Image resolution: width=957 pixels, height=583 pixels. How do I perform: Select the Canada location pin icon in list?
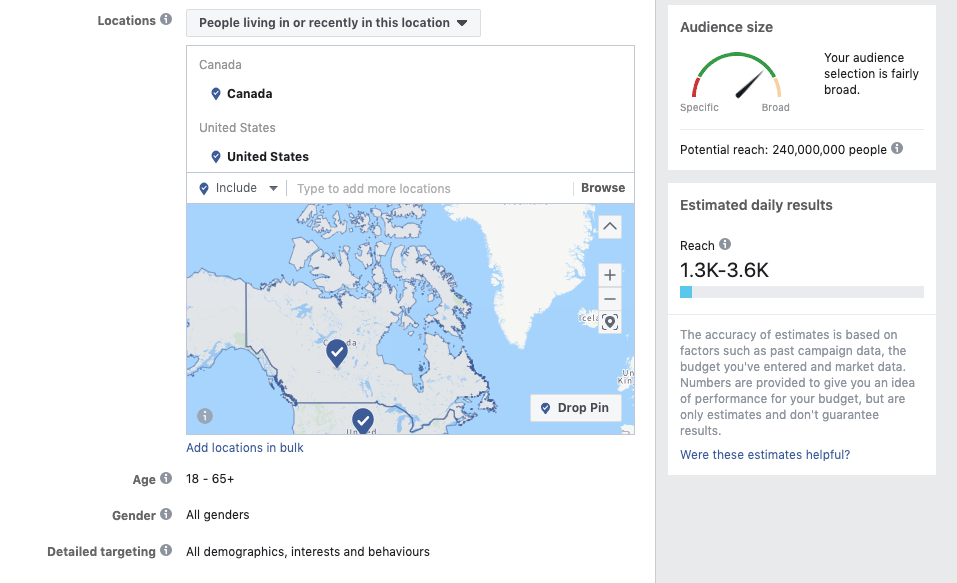click(215, 94)
